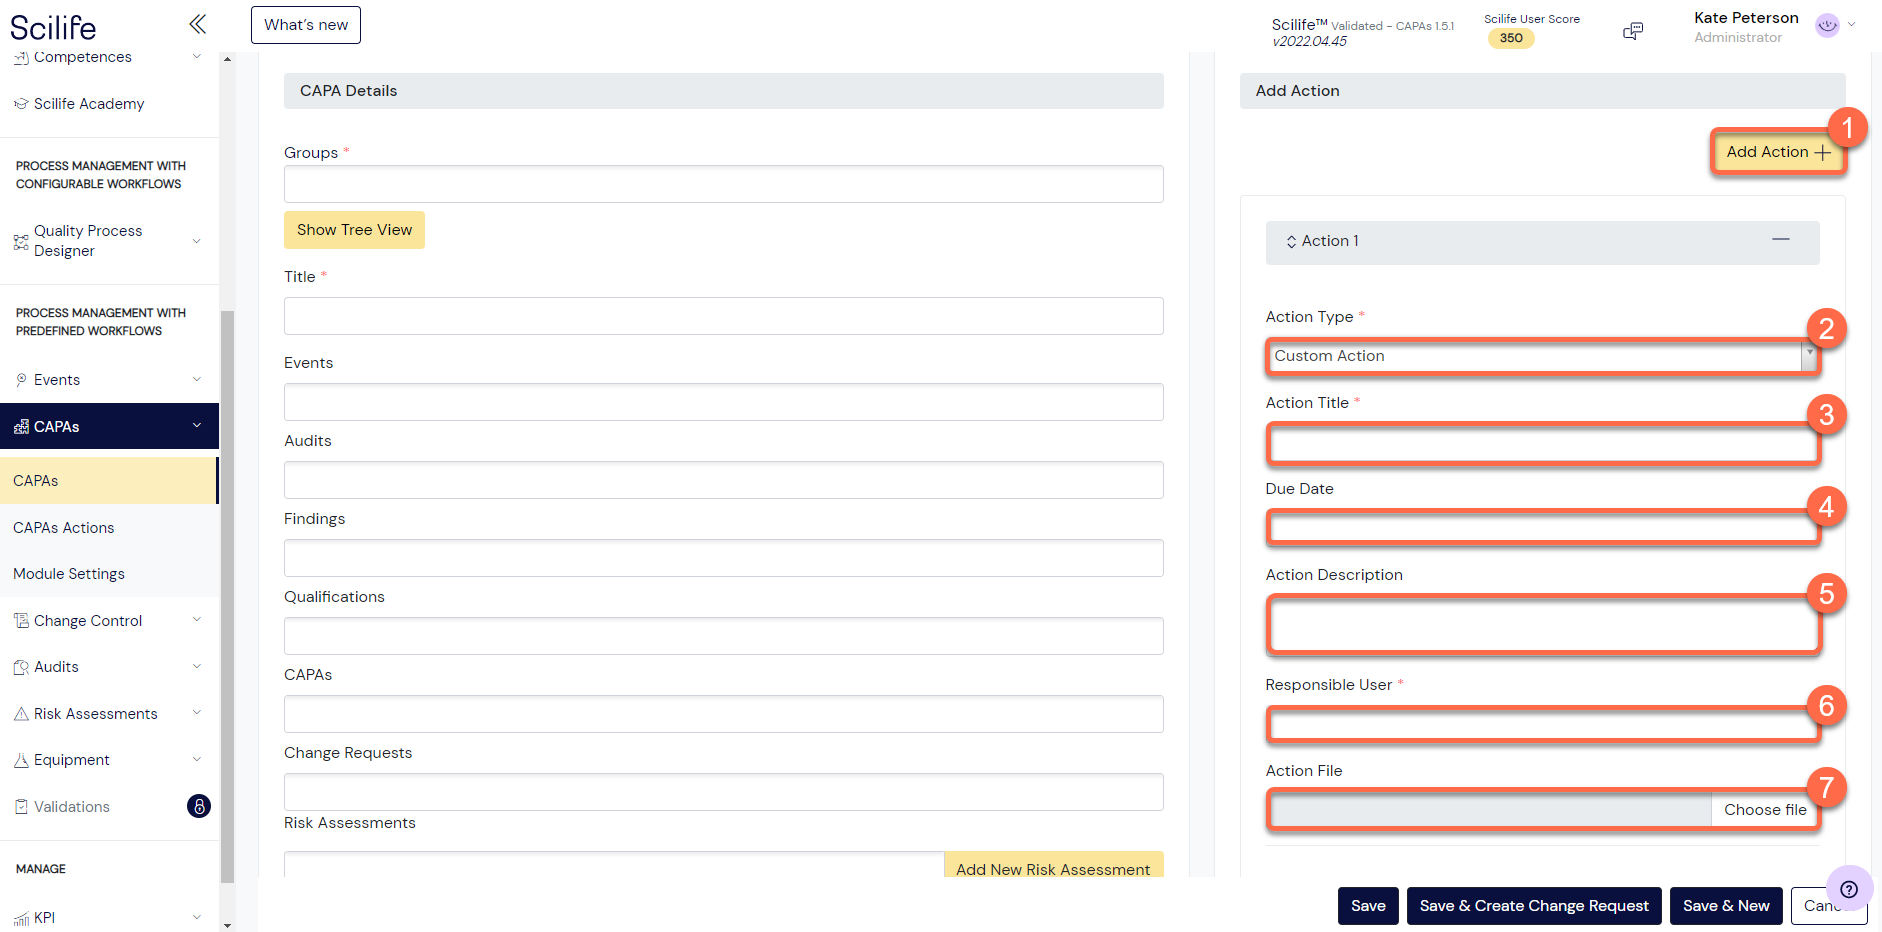Image resolution: width=1882 pixels, height=932 pixels.
Task: Focus the Title input field
Action: pyautogui.click(x=724, y=316)
